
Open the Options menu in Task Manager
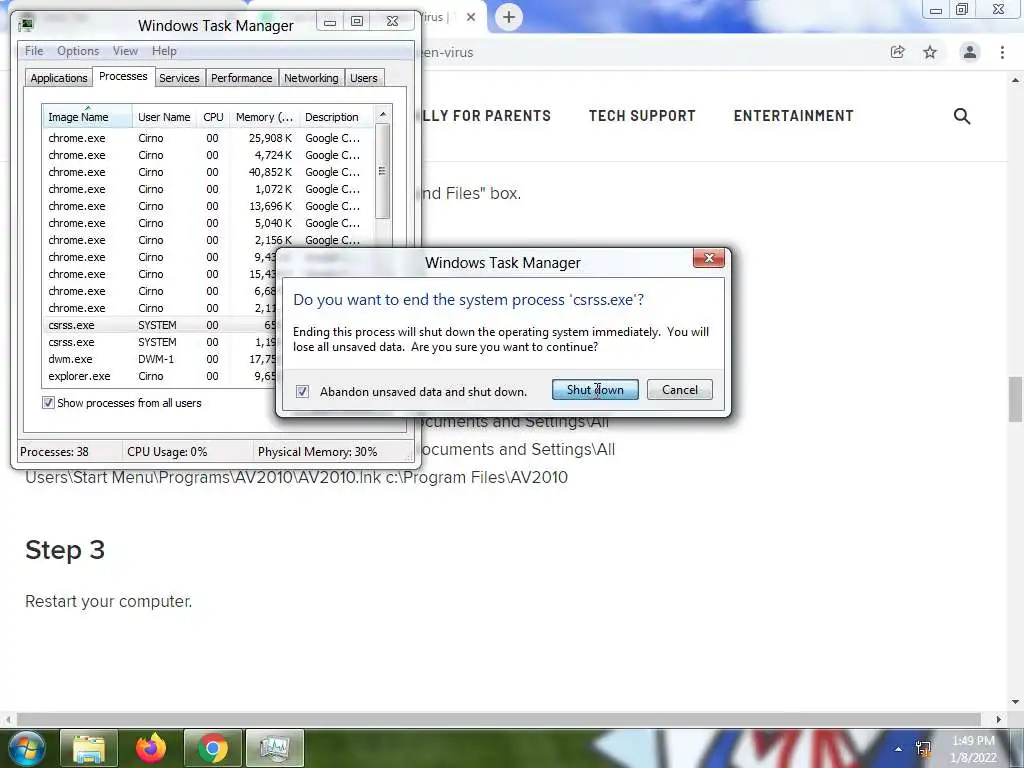(x=78, y=51)
